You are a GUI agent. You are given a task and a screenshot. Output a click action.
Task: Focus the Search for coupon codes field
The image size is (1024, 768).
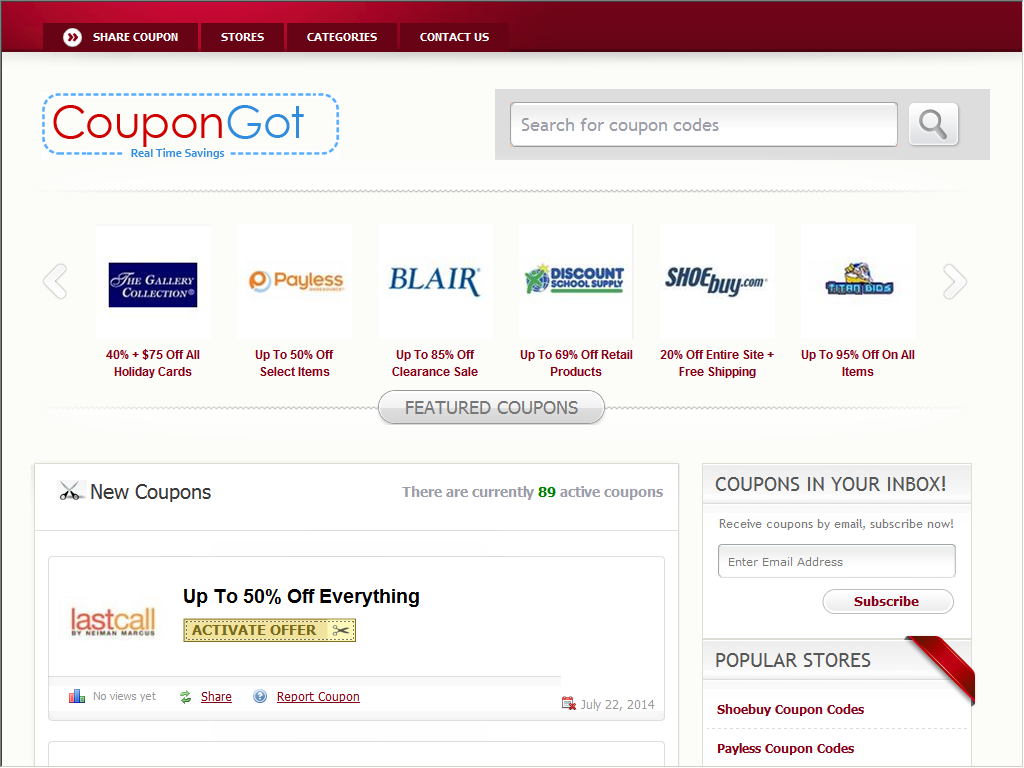703,125
